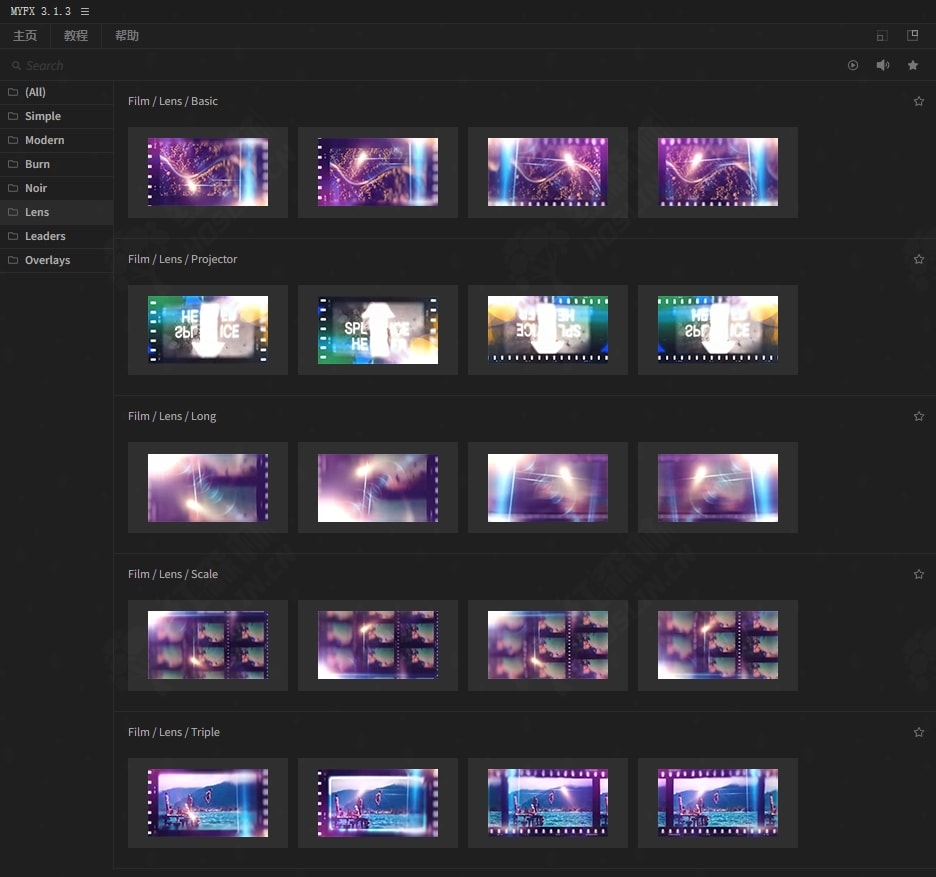Select fourth thumbnail in Lens / Triple
This screenshot has height=877, width=936.
718,803
